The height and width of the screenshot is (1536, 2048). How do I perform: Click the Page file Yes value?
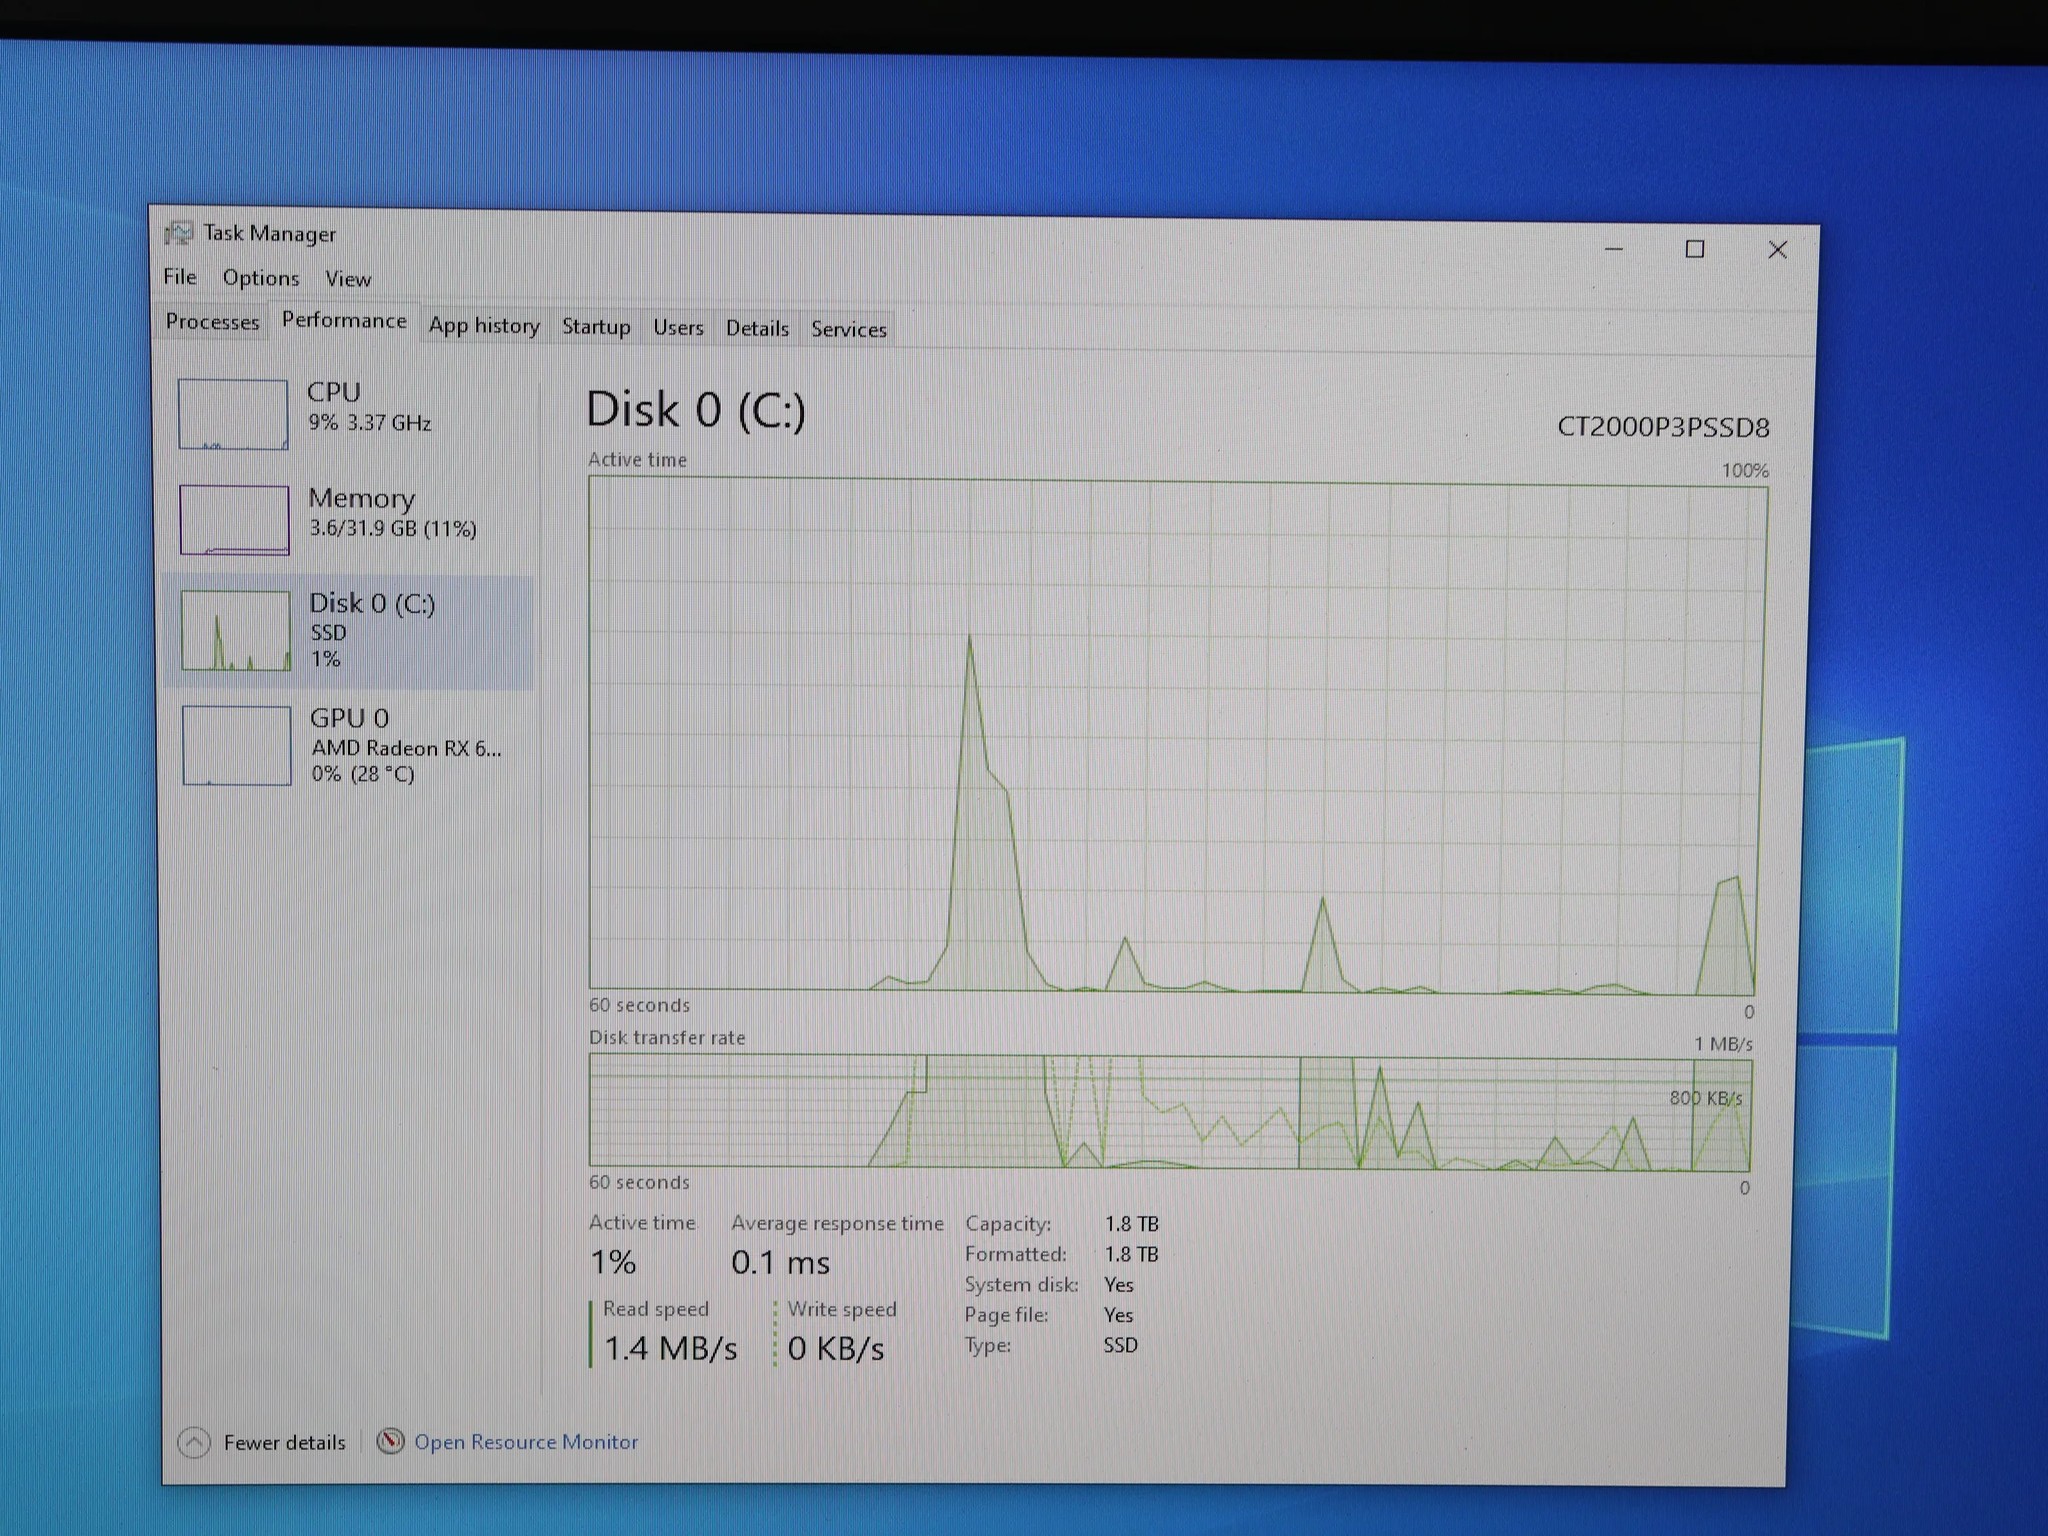point(1119,1315)
